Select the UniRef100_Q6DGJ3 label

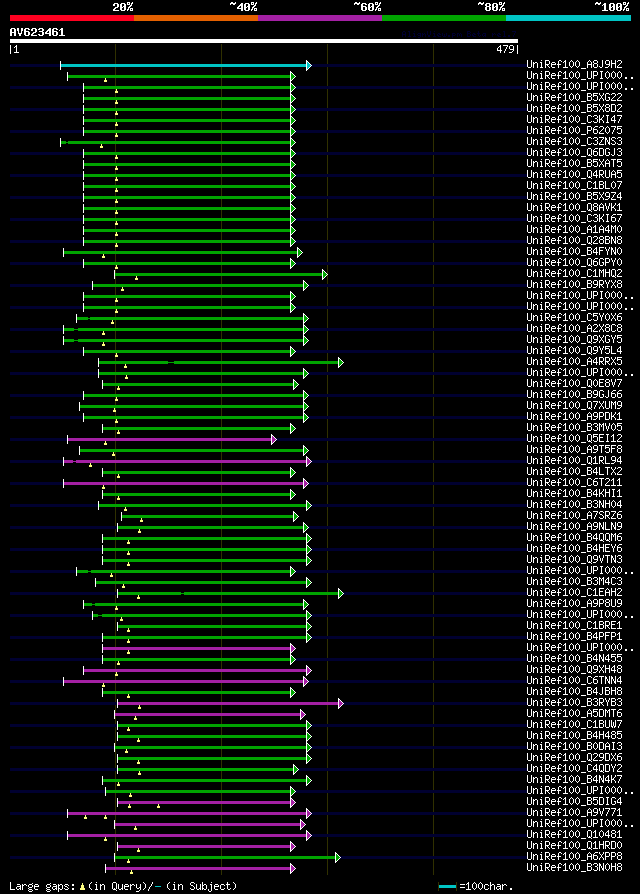[574, 152]
